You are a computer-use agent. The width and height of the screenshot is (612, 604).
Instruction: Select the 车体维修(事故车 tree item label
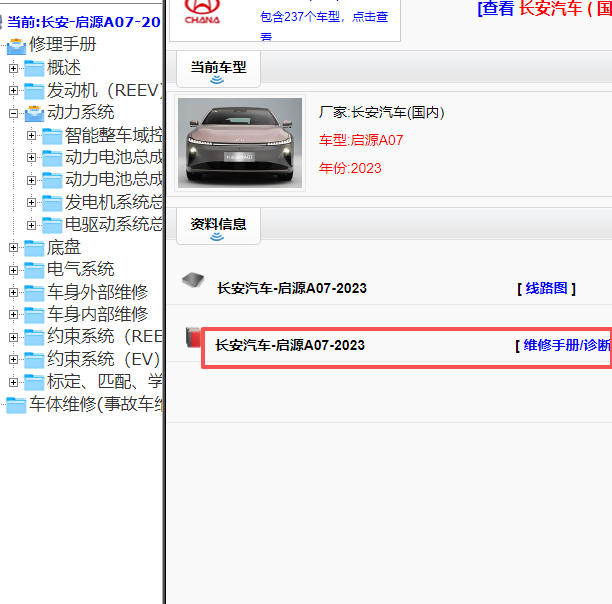coord(96,404)
